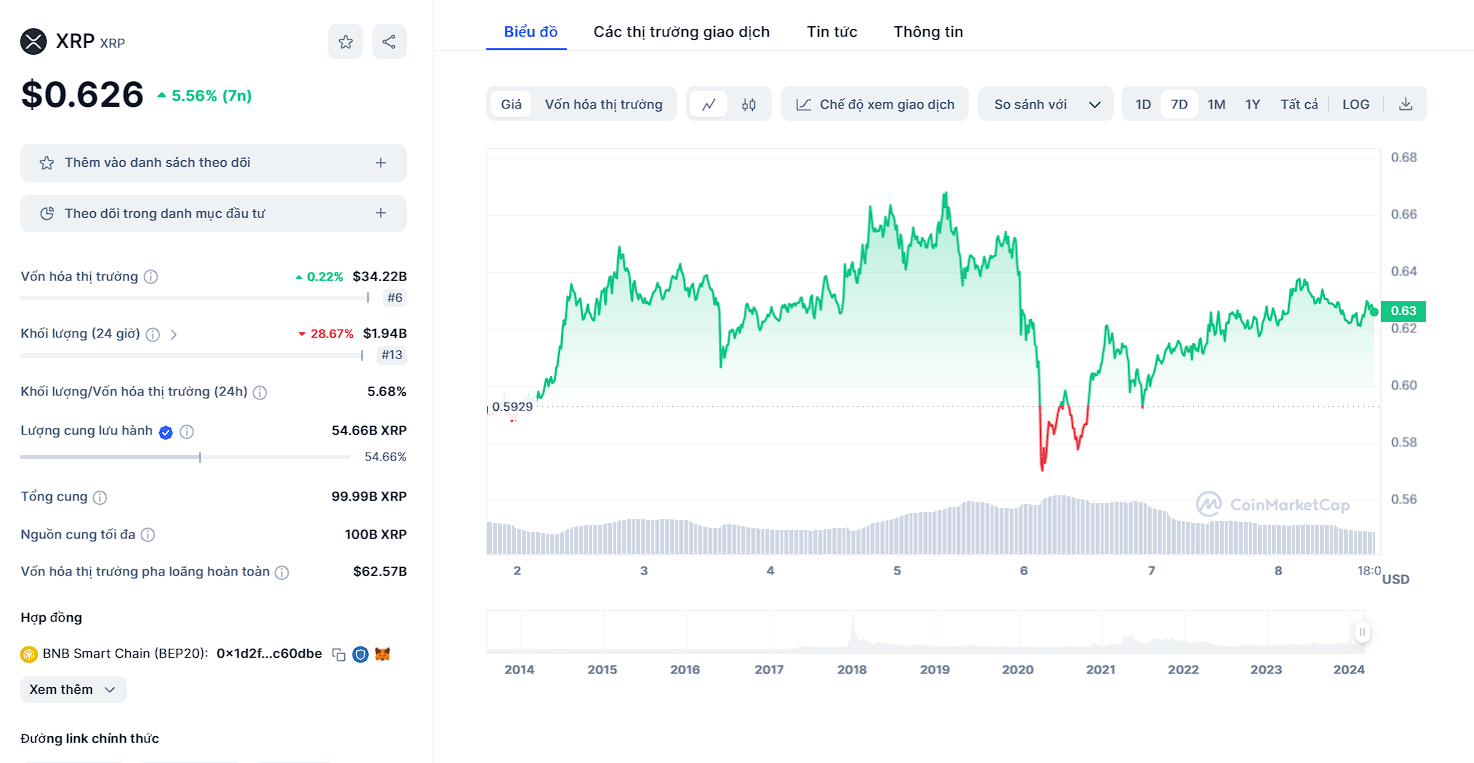The width and height of the screenshot is (1474, 763).
Task: Click the 99.99B XRP total supply value
Action: click(369, 497)
